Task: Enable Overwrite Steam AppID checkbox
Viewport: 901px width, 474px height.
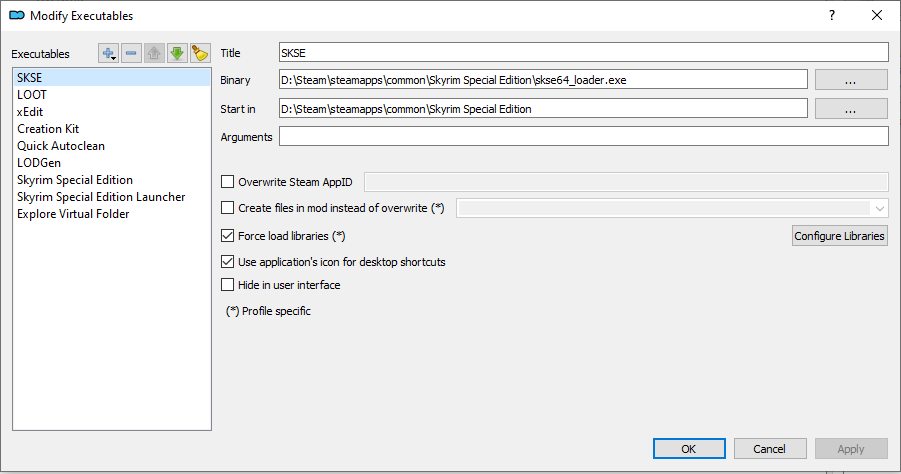Action: coord(228,182)
